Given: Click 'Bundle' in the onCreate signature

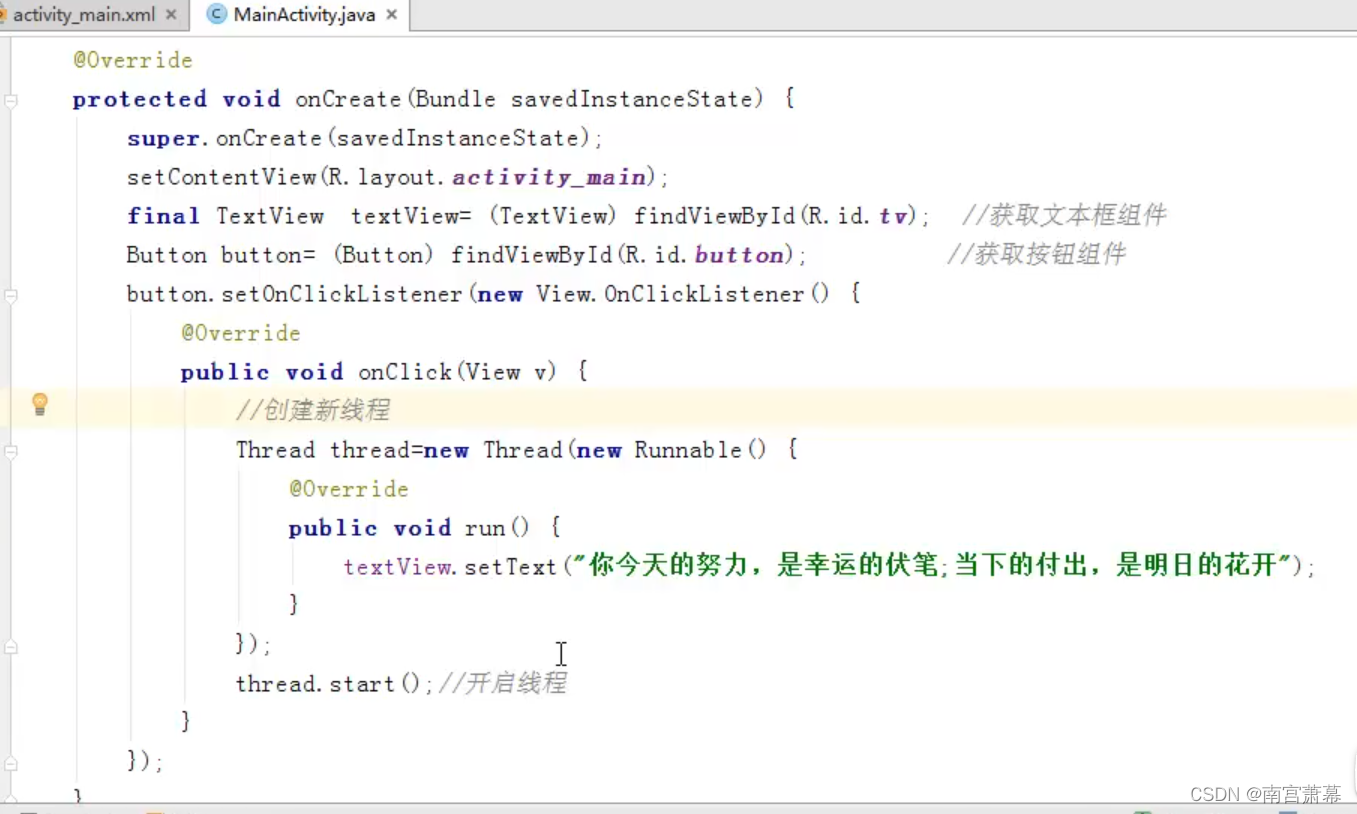Looking at the screenshot, I should tap(455, 99).
